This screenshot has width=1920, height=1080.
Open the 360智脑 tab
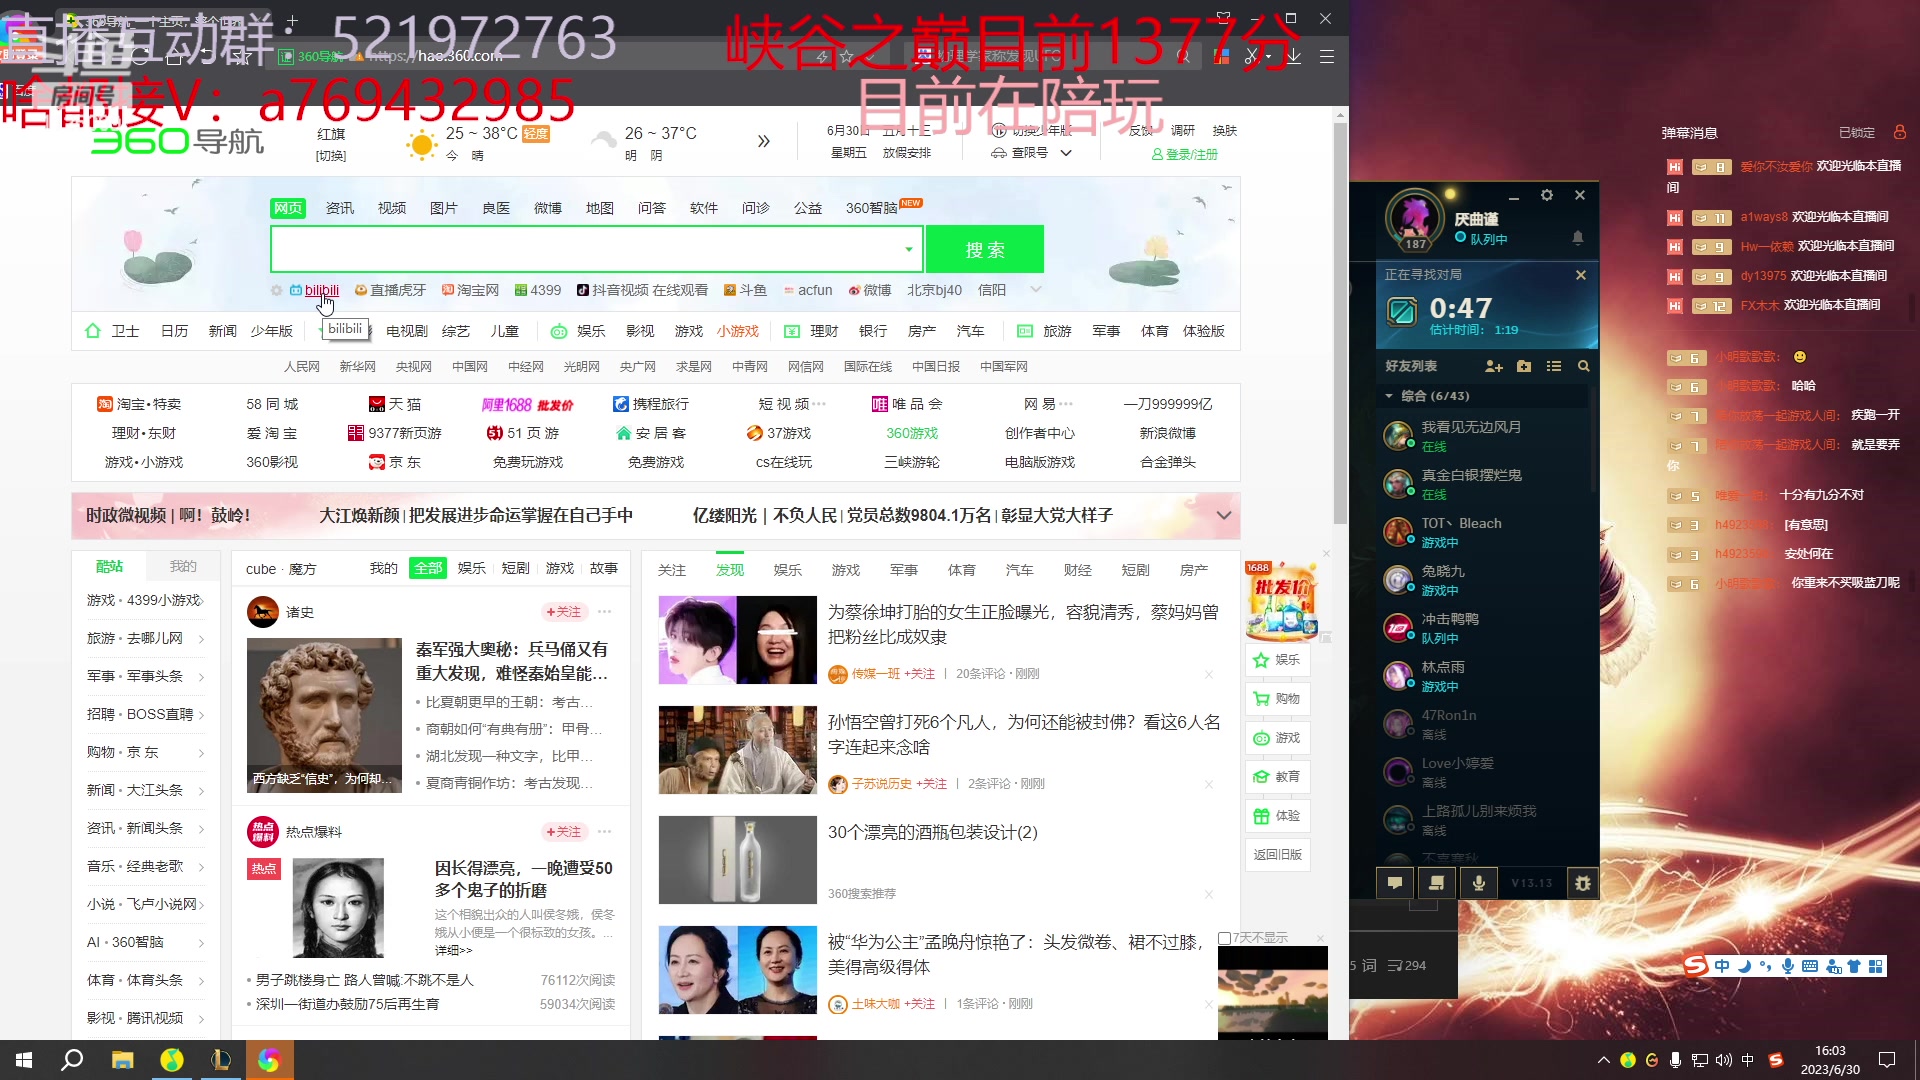(x=872, y=208)
